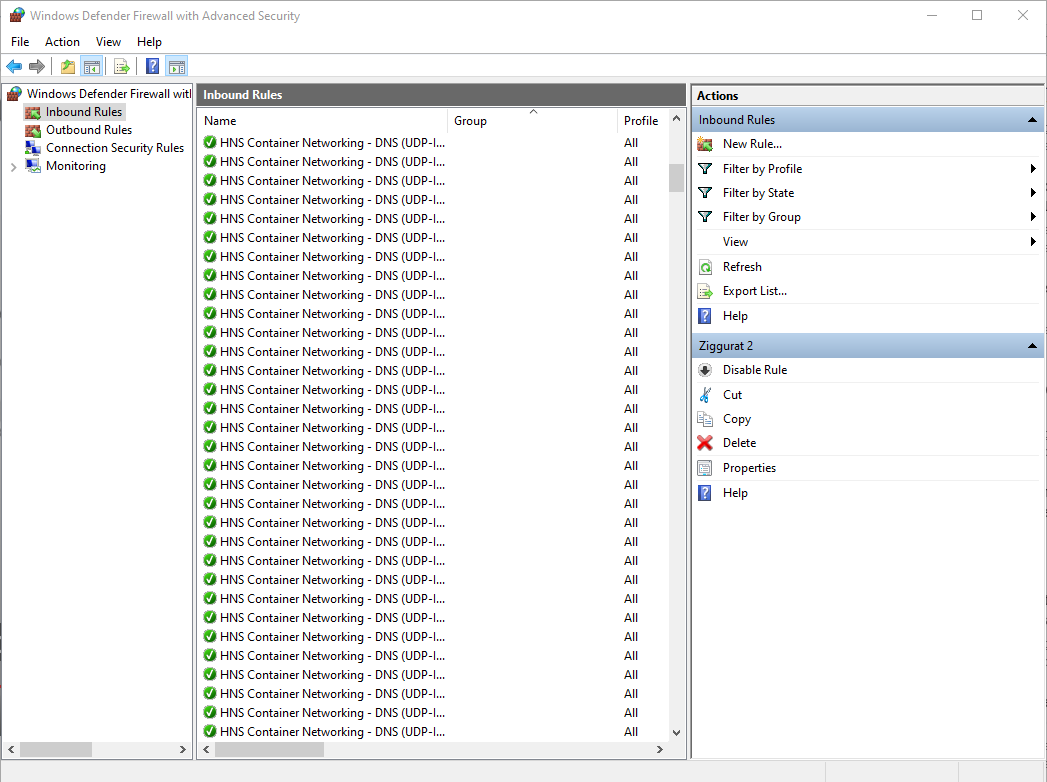Click New Rule... in Actions pane
The width and height of the screenshot is (1047, 782).
pos(752,144)
